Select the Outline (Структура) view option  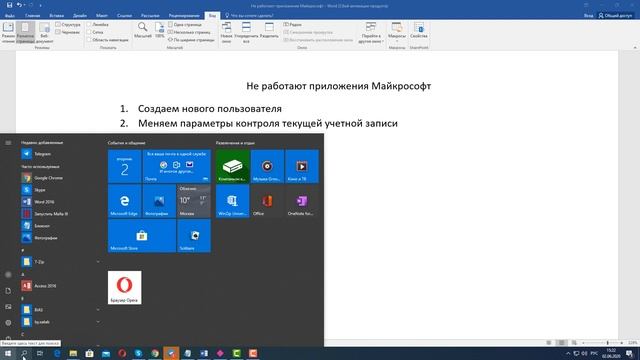68,24
